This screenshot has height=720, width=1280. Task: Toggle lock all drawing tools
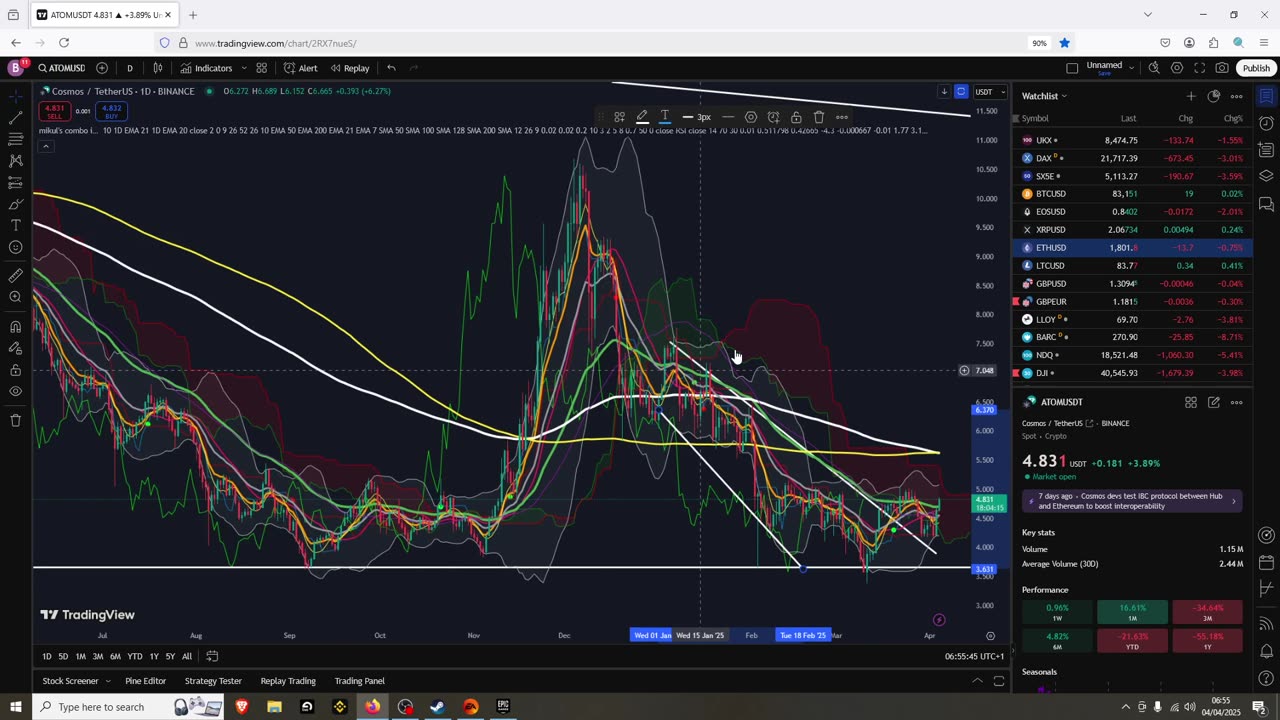pyautogui.click(x=15, y=369)
